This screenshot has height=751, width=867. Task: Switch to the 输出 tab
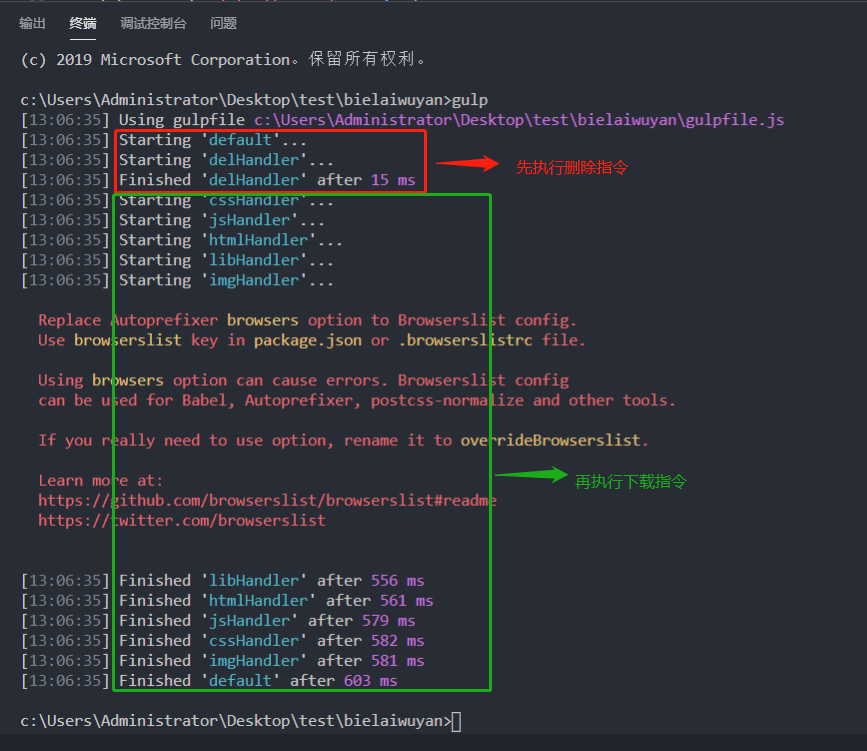[32, 23]
